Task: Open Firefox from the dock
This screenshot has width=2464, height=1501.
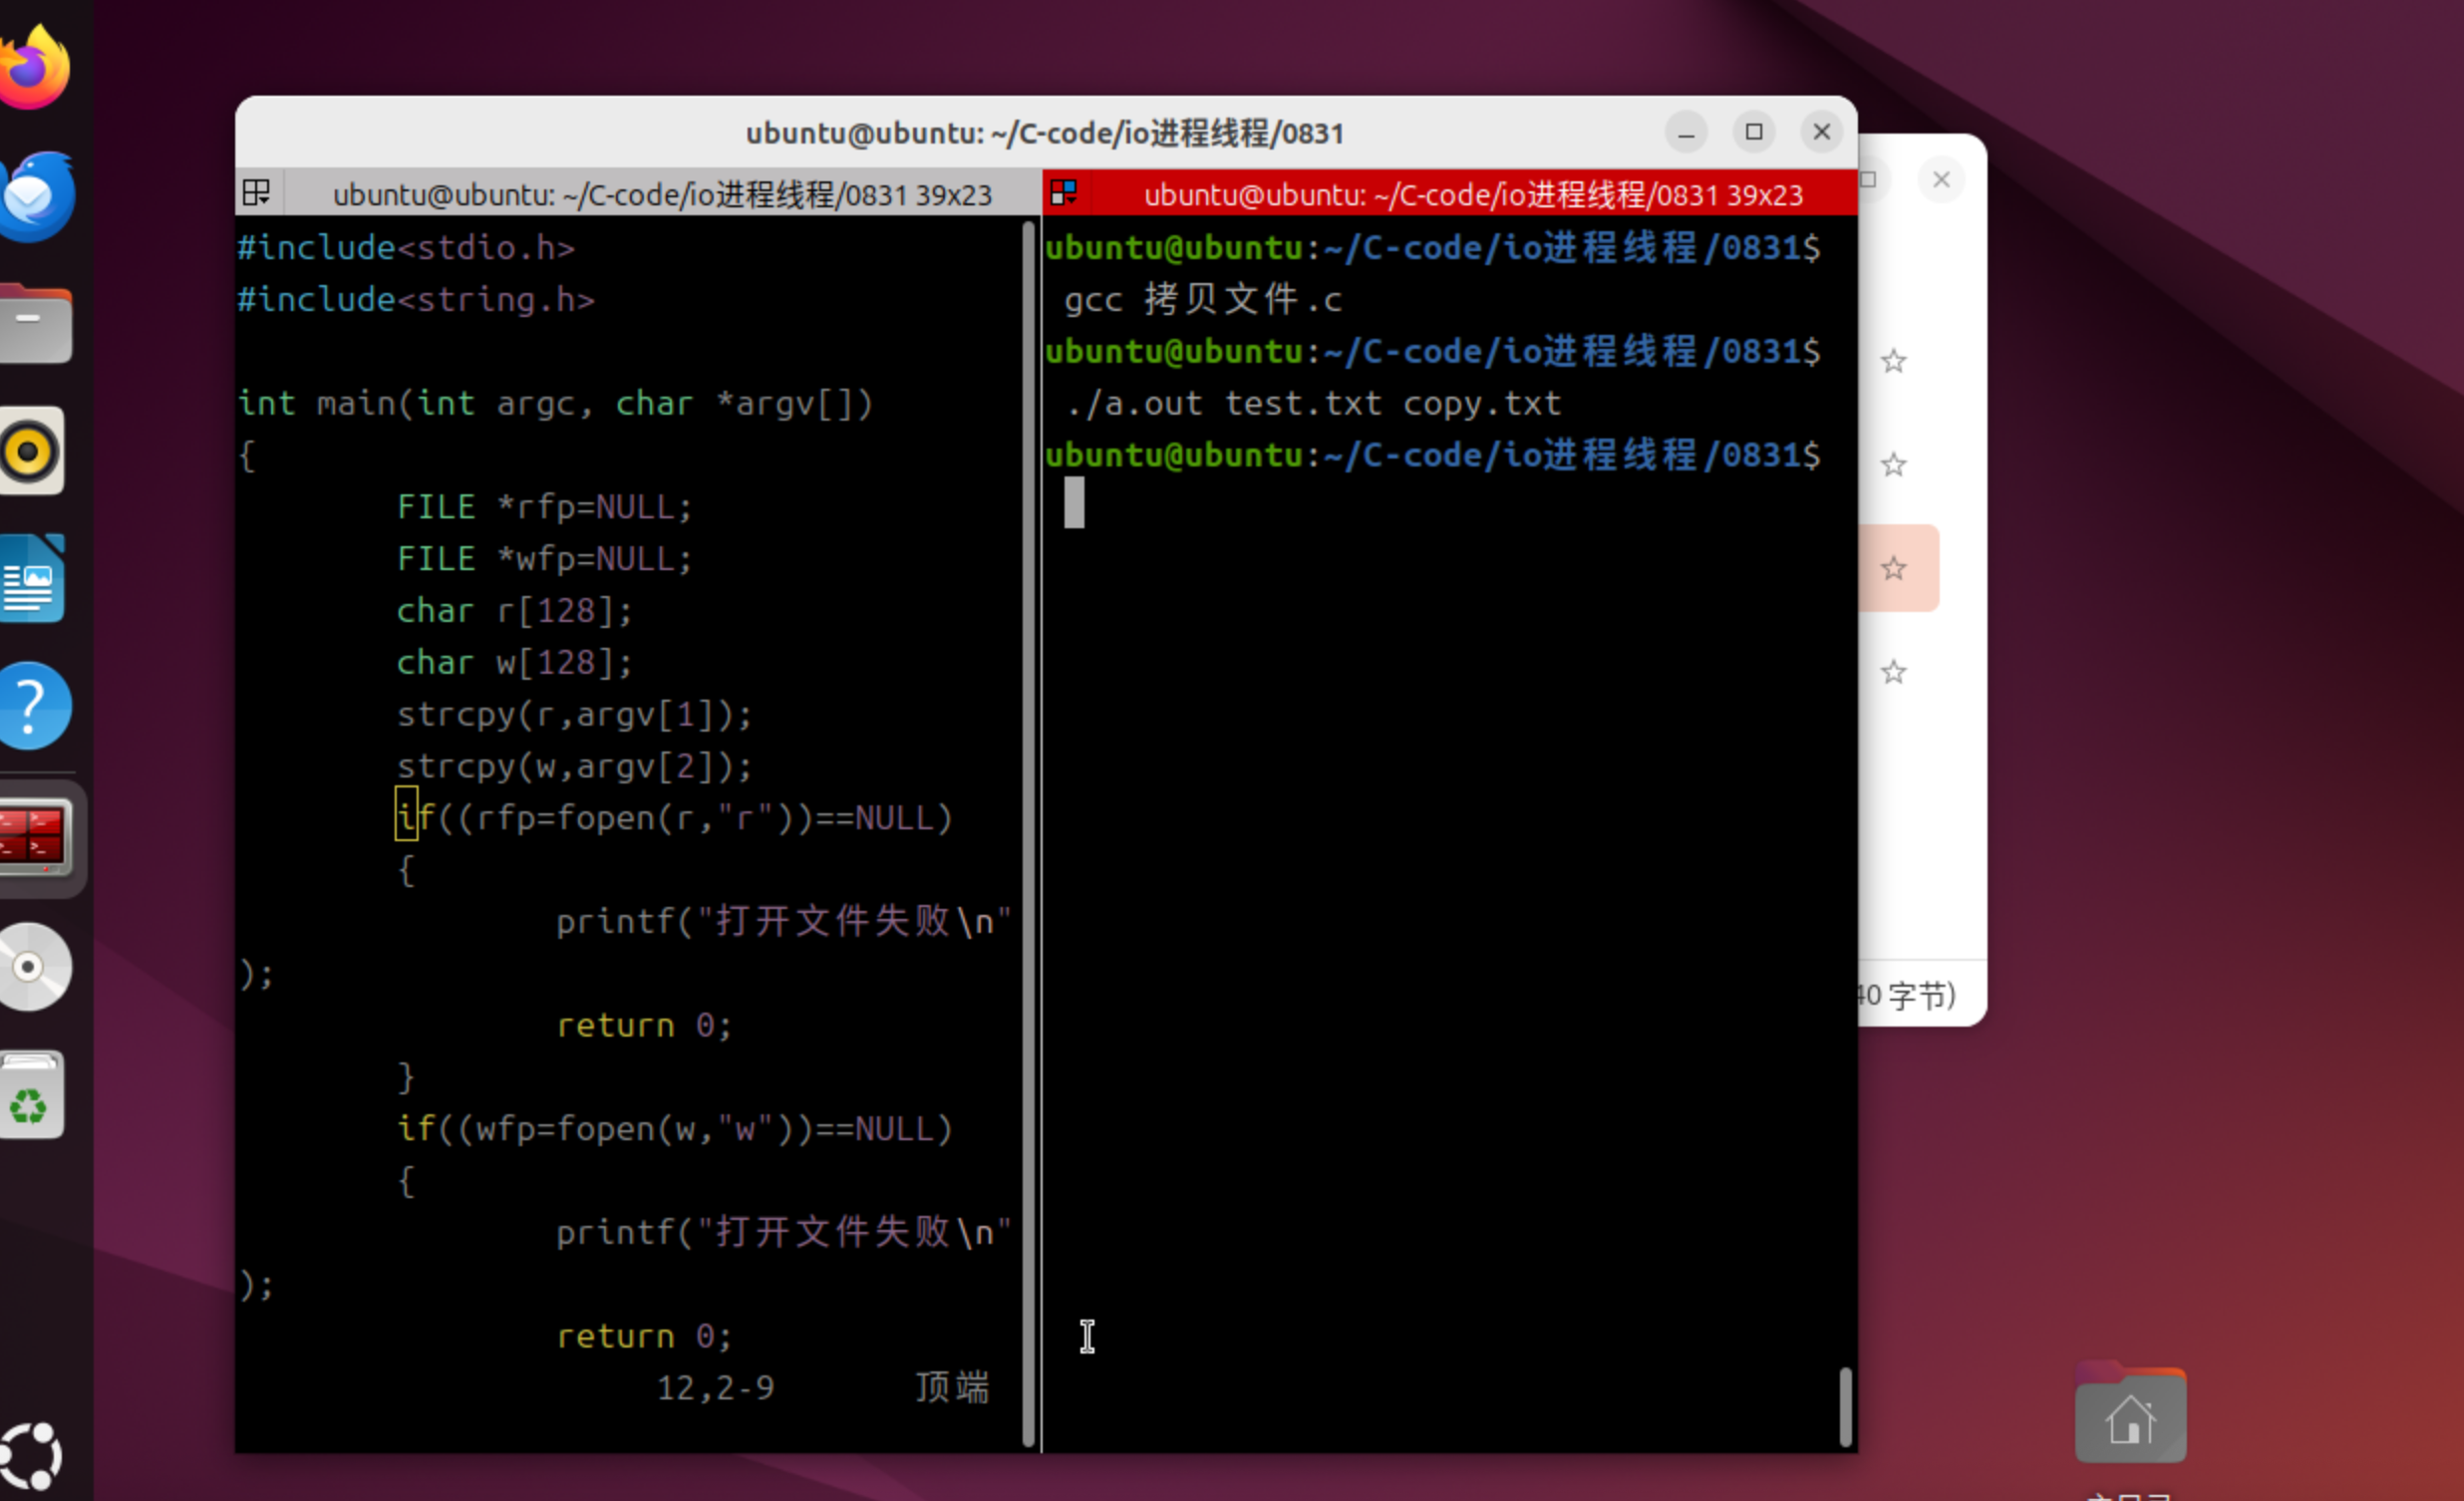Action: click(35, 68)
